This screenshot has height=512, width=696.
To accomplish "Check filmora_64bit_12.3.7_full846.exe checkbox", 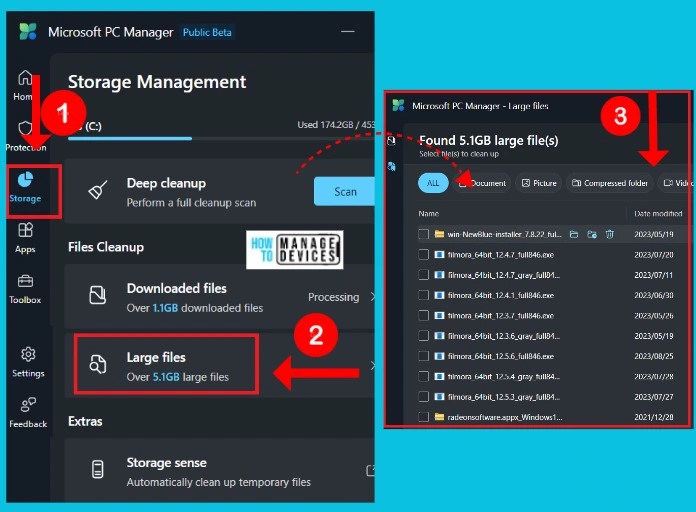I will click(x=423, y=315).
